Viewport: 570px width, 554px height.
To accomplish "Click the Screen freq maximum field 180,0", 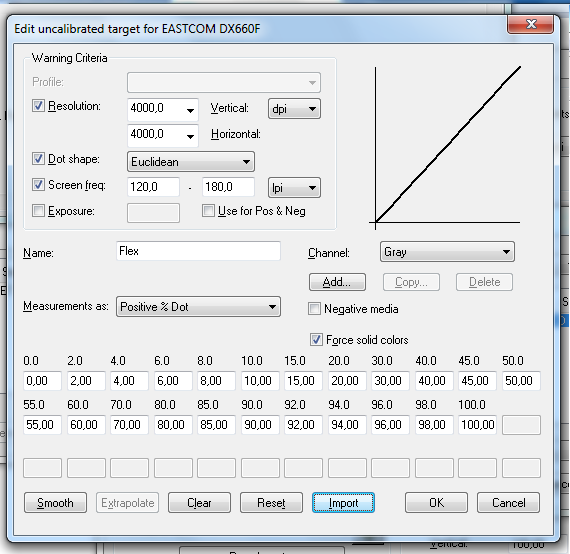I will pos(228,187).
